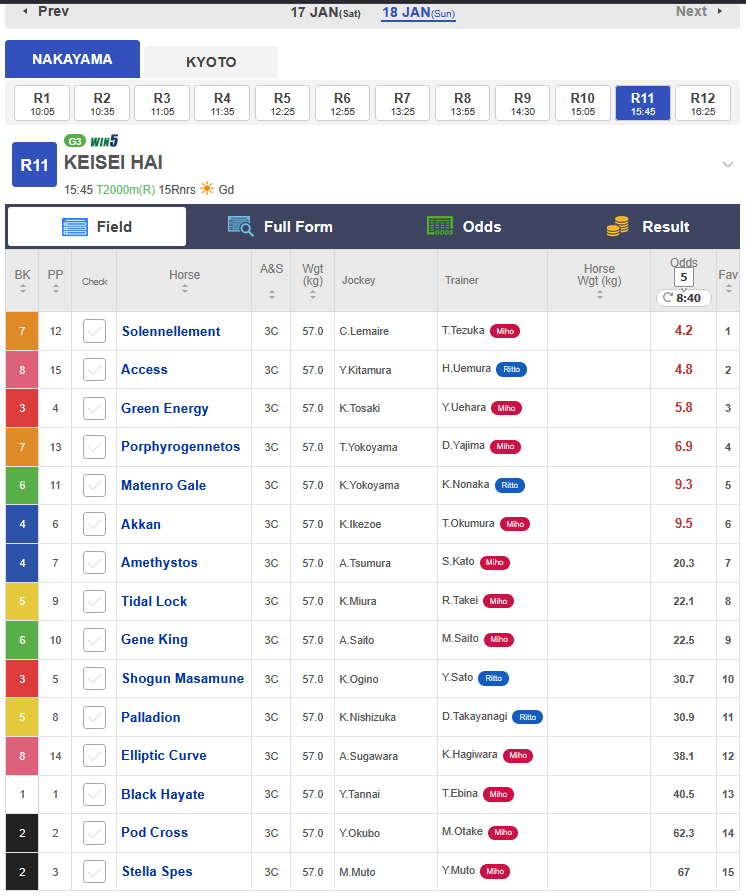Expand the Keisei Hai race details chevron
746x896 pixels.
click(x=727, y=165)
